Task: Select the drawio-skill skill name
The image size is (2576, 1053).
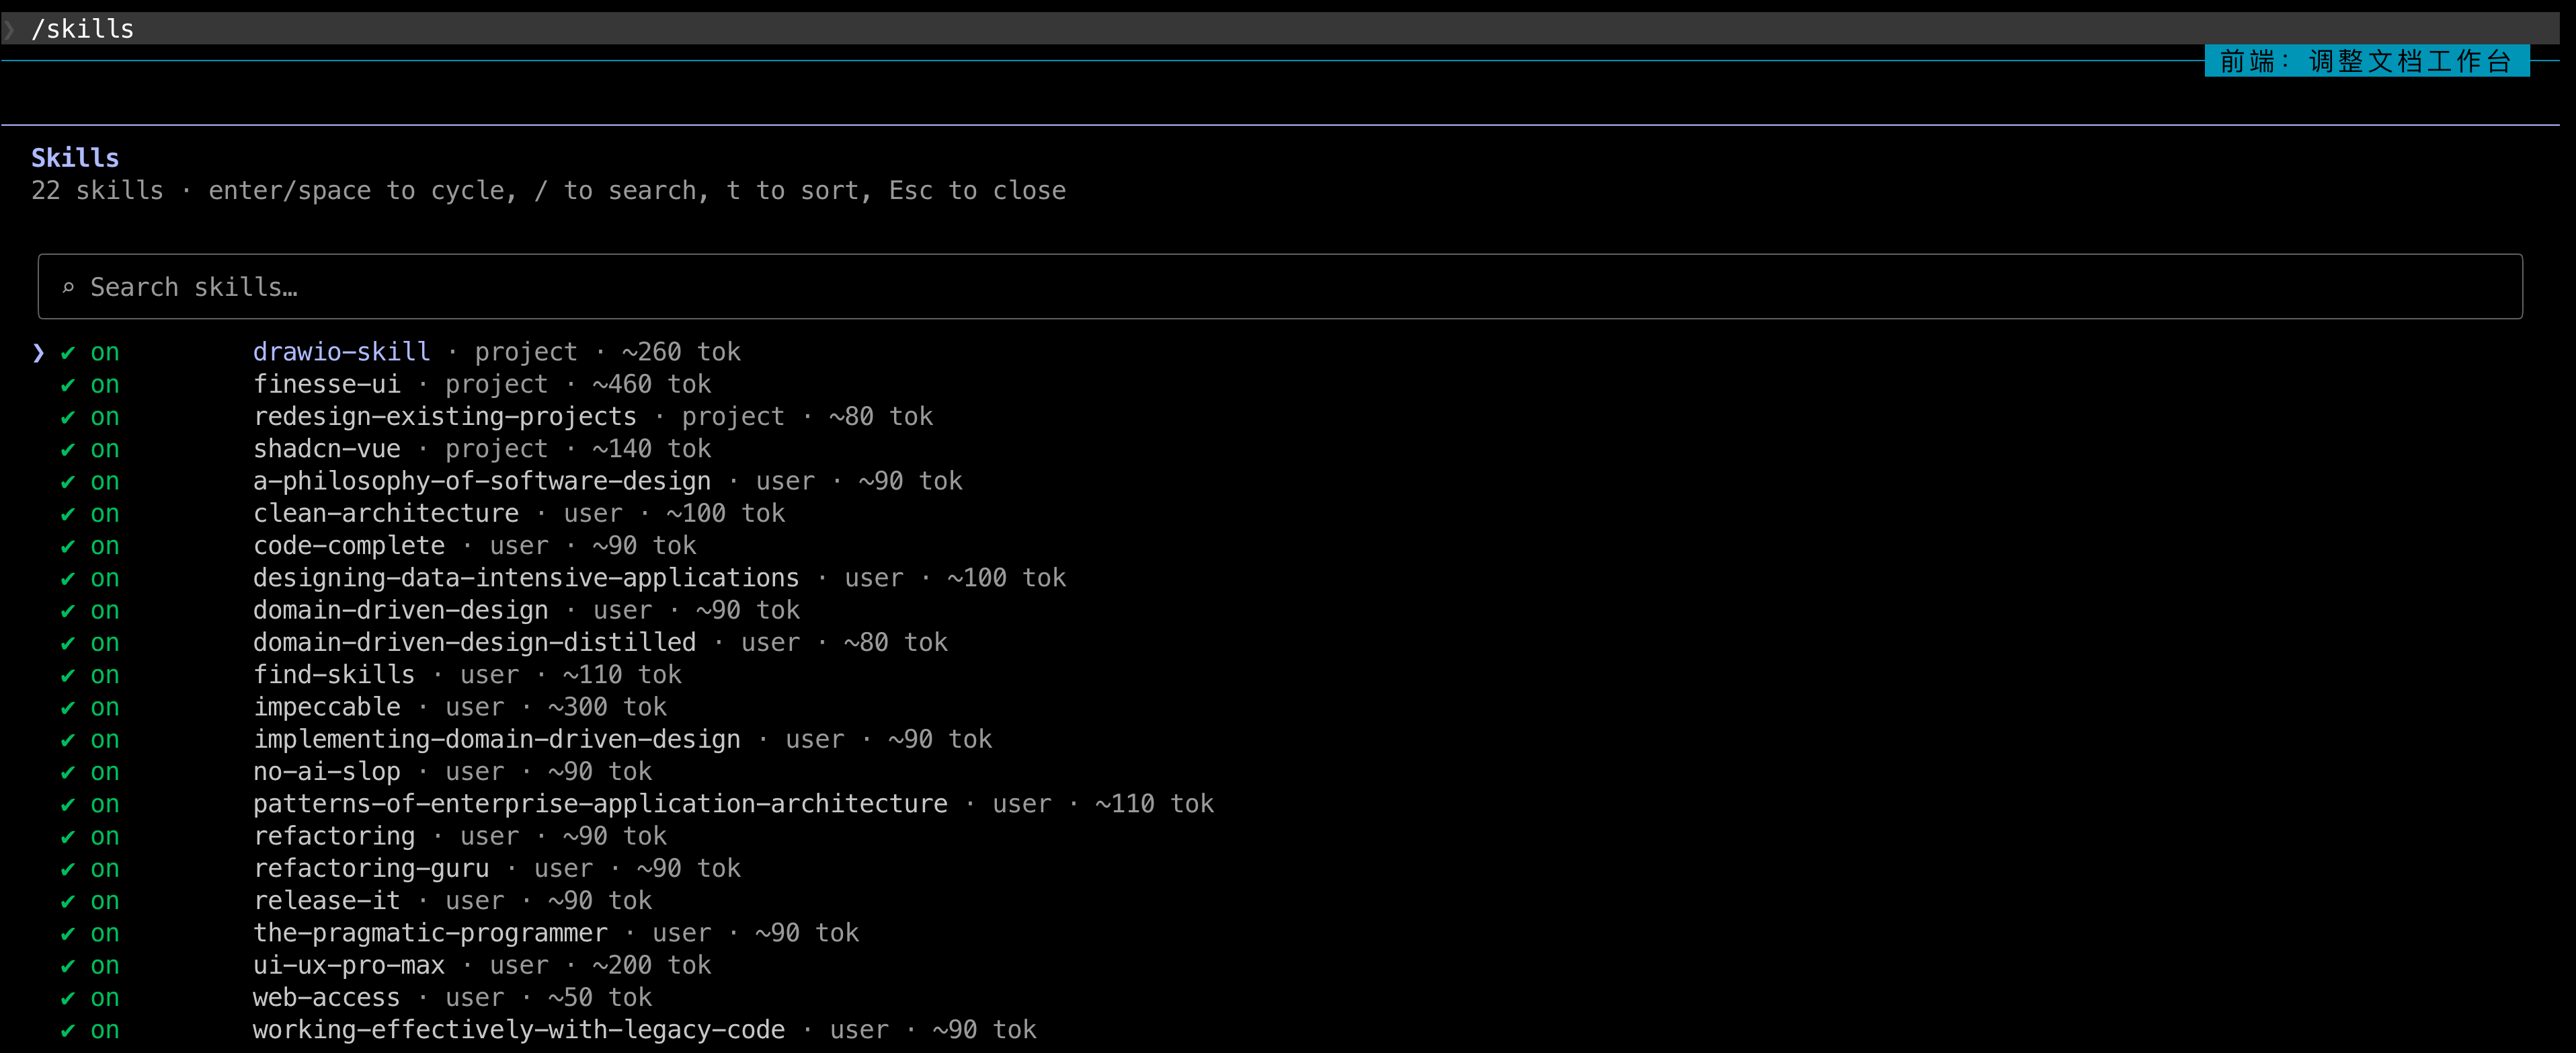Action: click(342, 352)
